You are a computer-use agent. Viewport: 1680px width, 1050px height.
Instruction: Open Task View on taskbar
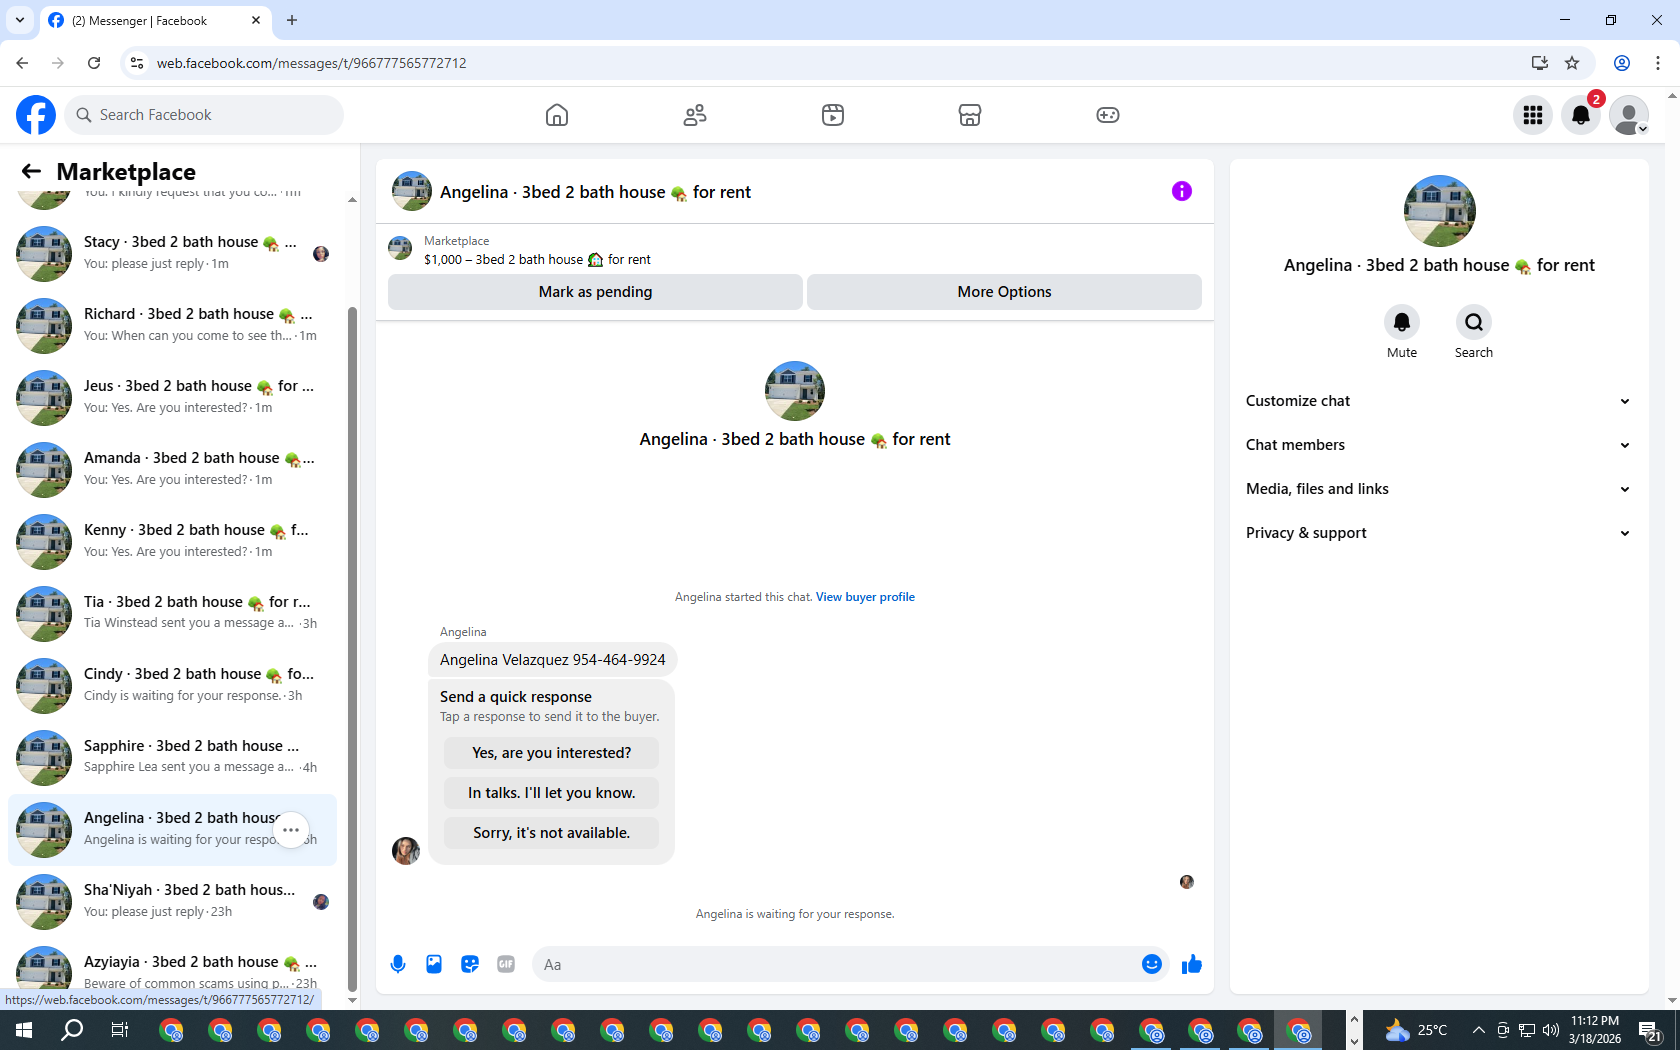120,1030
